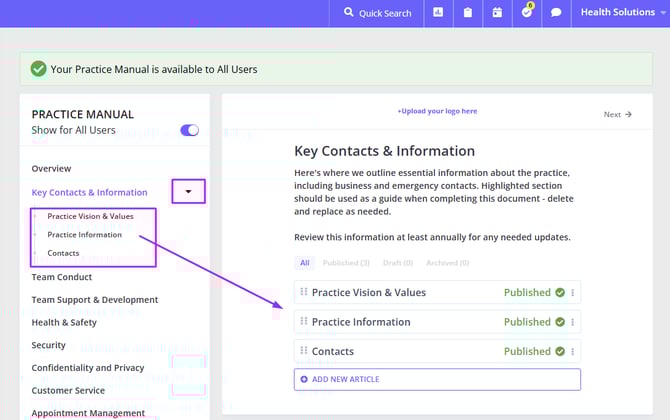Viewport: 670px width, 420px height.
Task: Click Add New Article button
Action: click(x=437, y=379)
